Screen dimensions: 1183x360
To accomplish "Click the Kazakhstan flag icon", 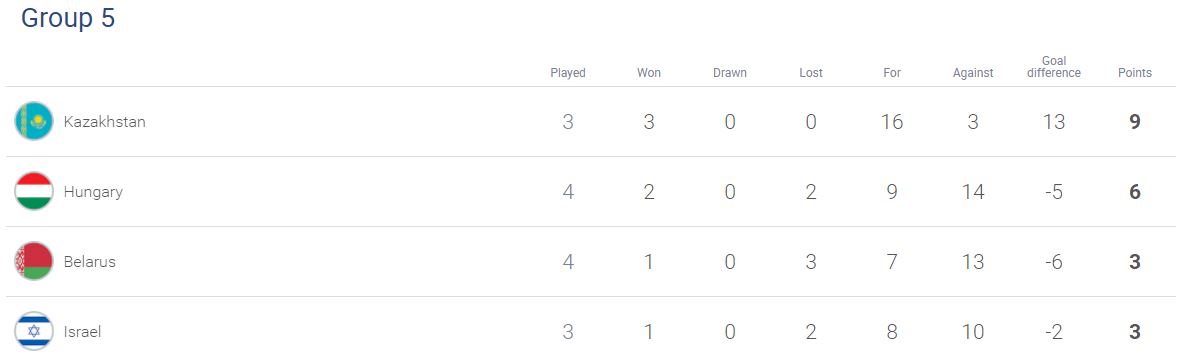I will coord(33,122).
